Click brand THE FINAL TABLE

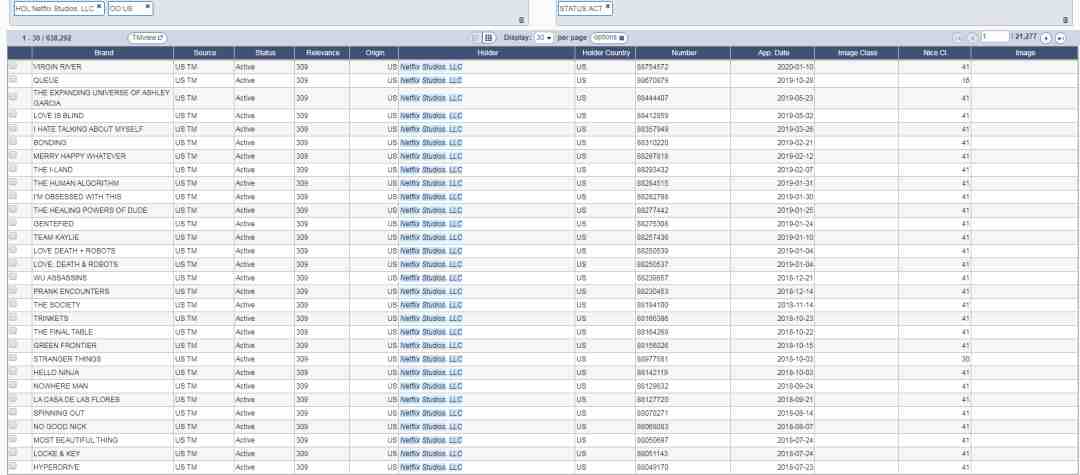coord(63,332)
